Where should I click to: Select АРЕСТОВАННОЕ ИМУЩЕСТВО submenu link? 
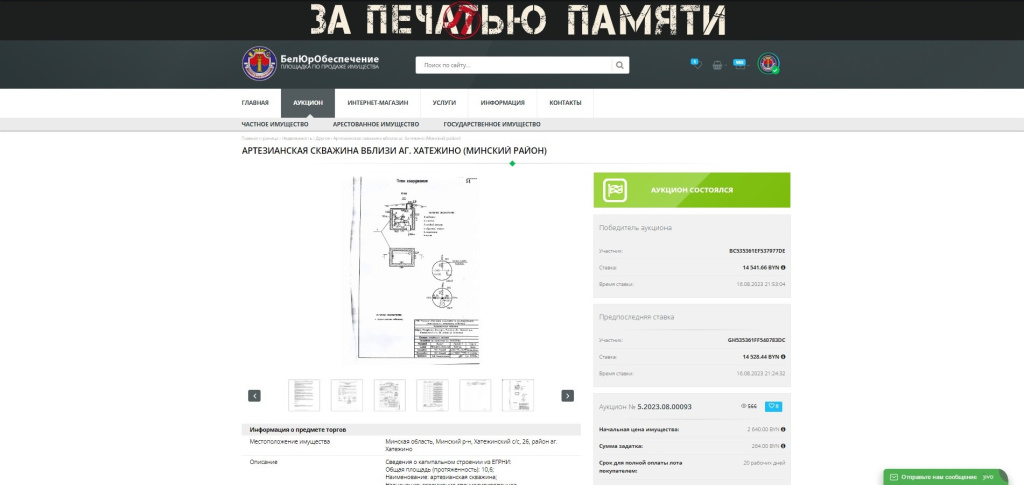pos(376,124)
